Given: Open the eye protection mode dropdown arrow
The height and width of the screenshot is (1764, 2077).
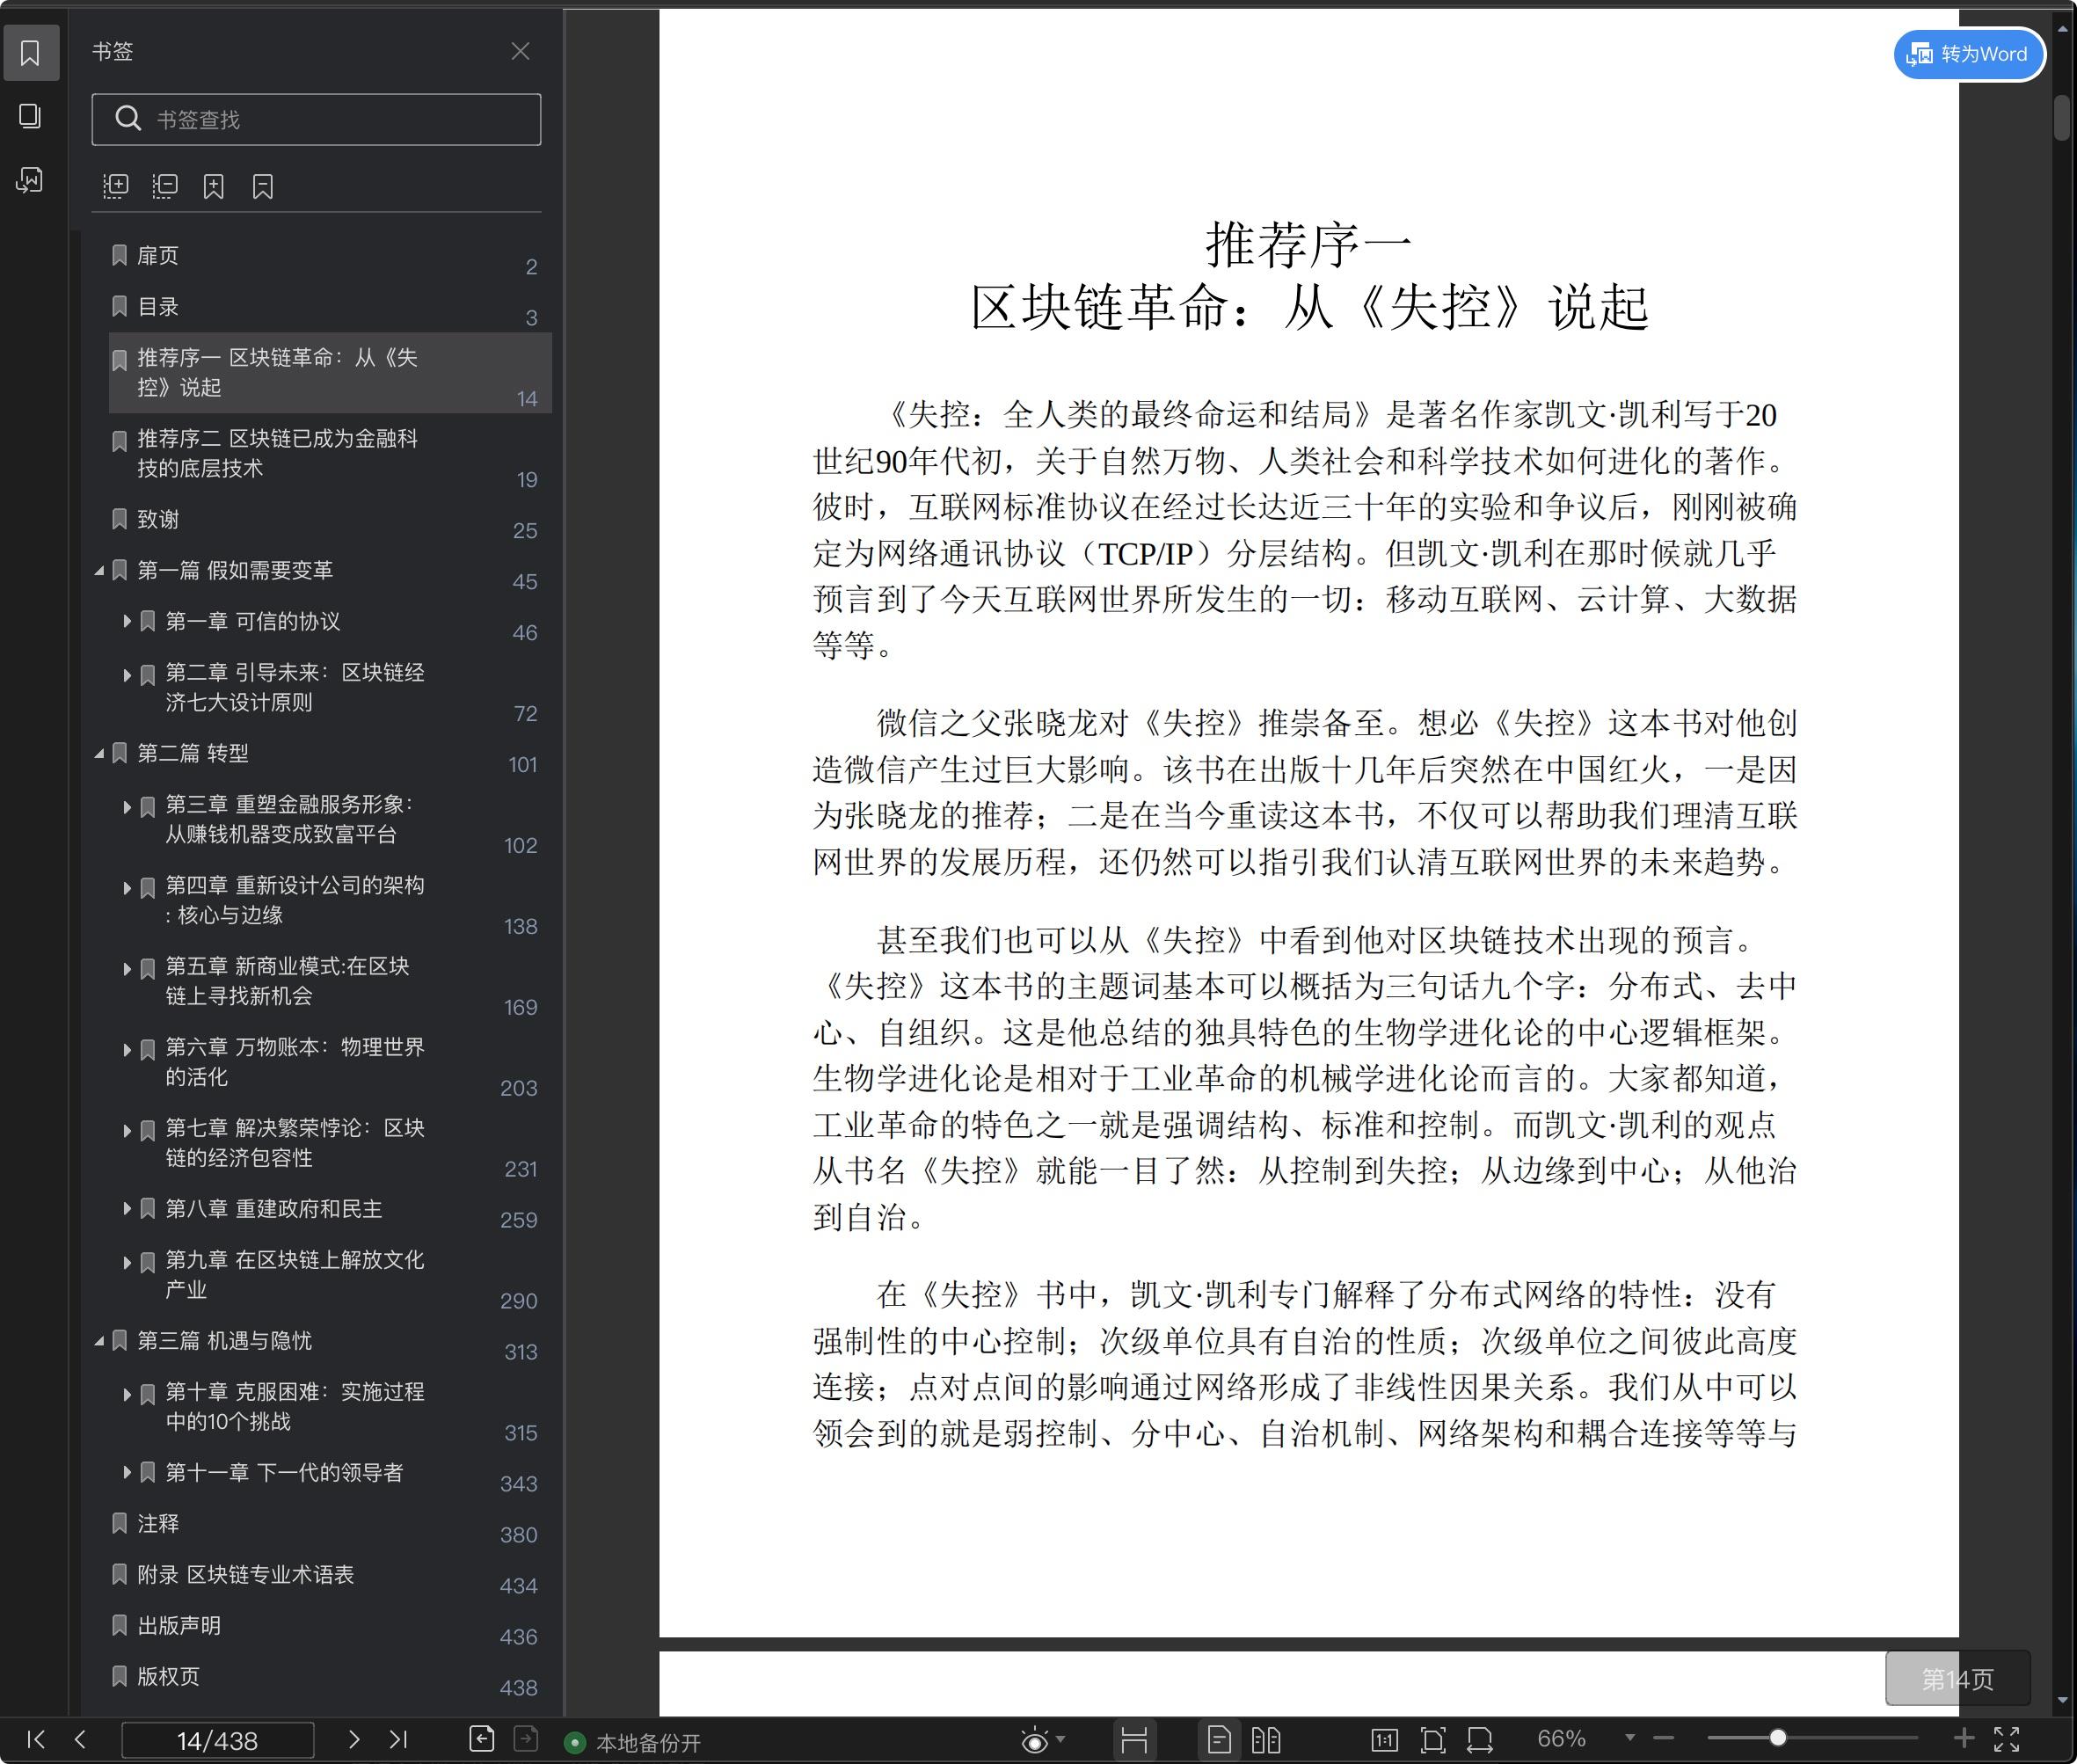Looking at the screenshot, I should click(x=1060, y=1740).
